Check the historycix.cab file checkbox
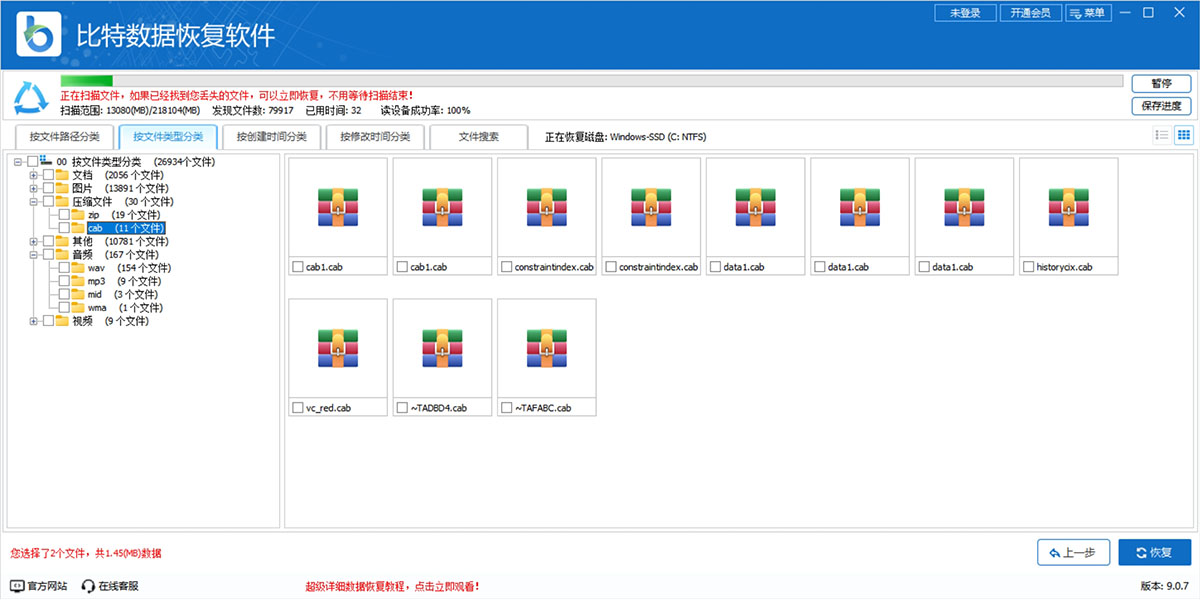Viewport: 1200px width, 600px height. (1029, 267)
